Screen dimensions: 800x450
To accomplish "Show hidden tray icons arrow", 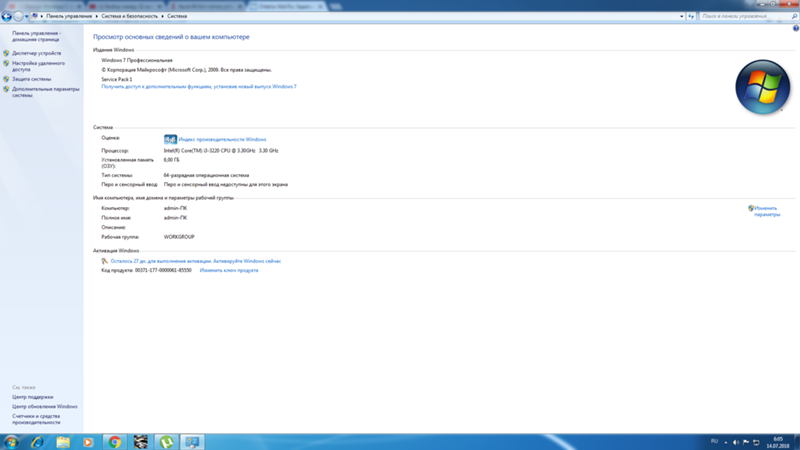I will coord(726,442).
